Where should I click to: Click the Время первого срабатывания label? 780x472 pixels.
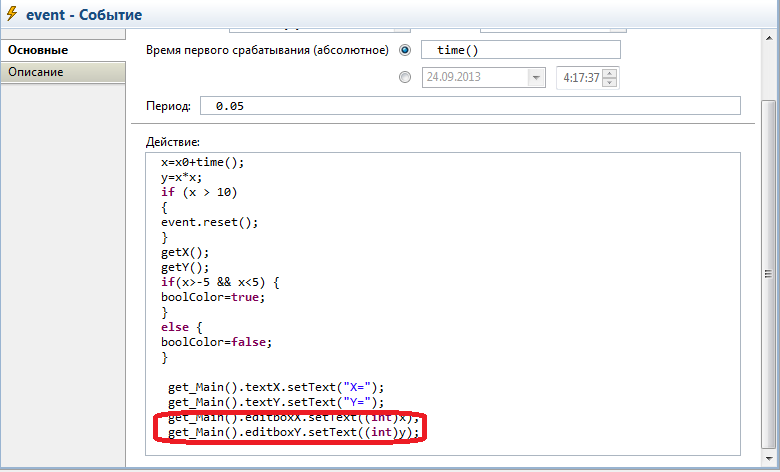pos(267,50)
